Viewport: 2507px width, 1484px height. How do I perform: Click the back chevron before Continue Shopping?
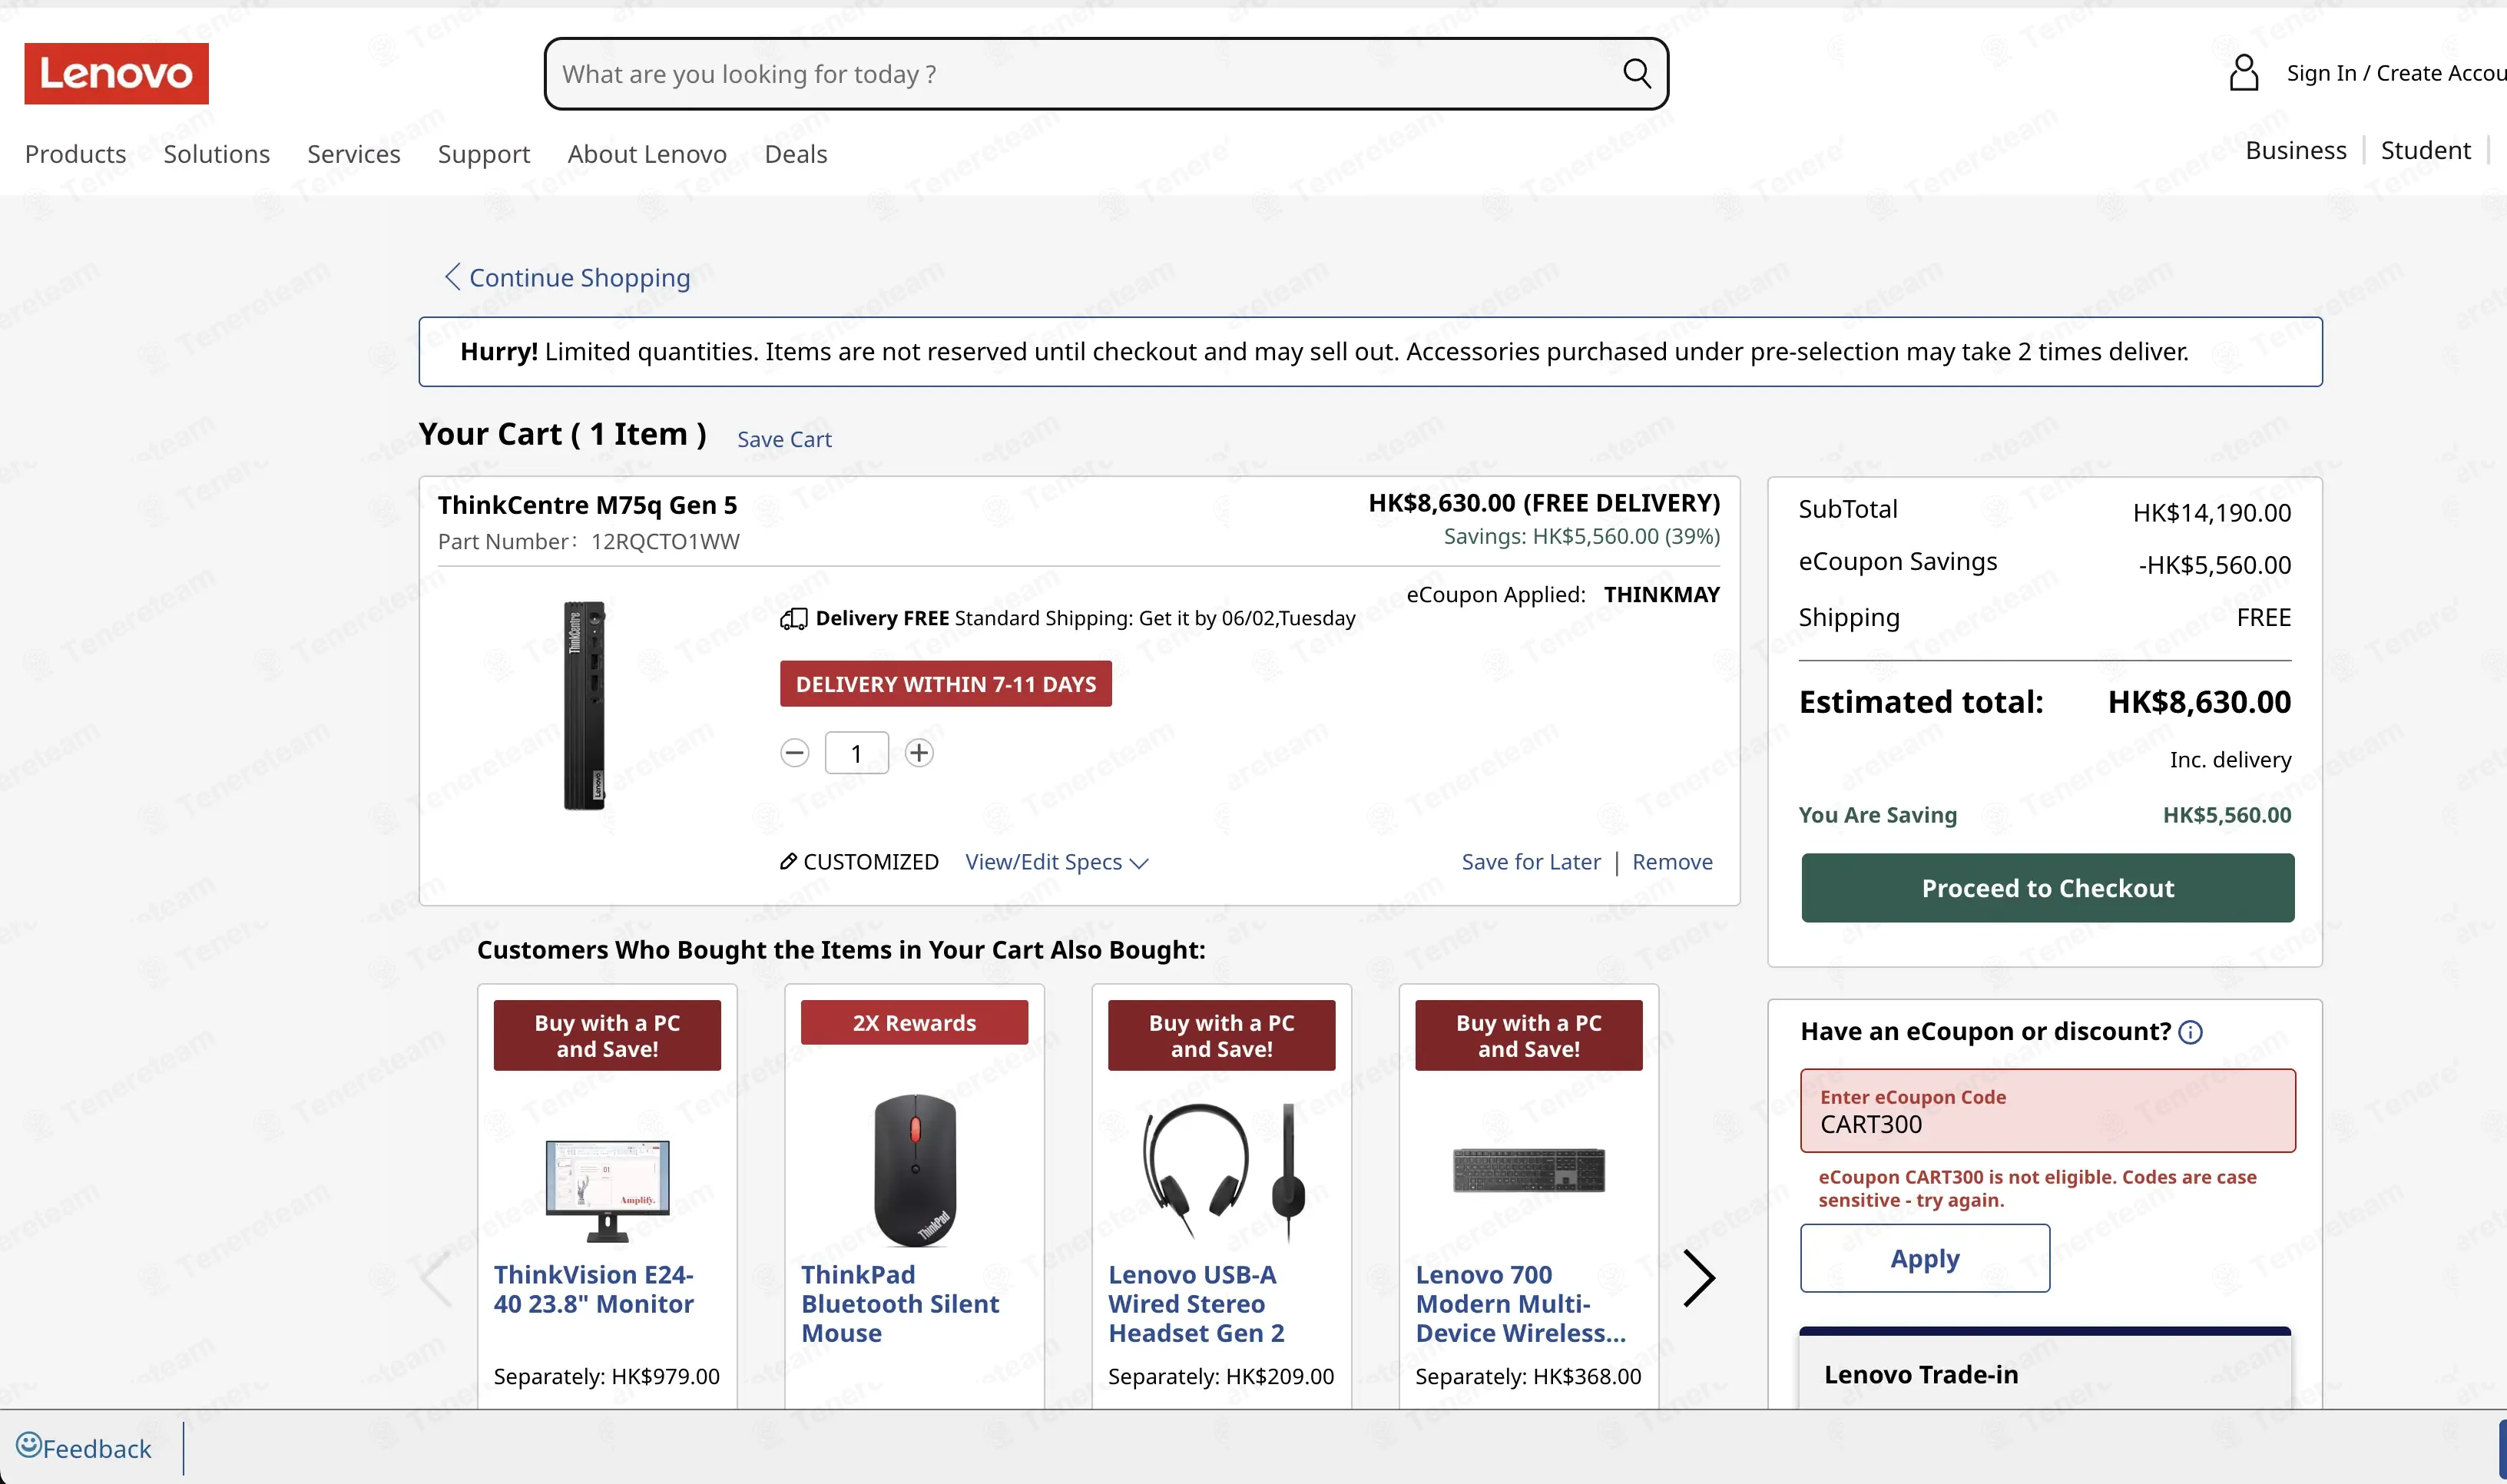[x=452, y=277]
